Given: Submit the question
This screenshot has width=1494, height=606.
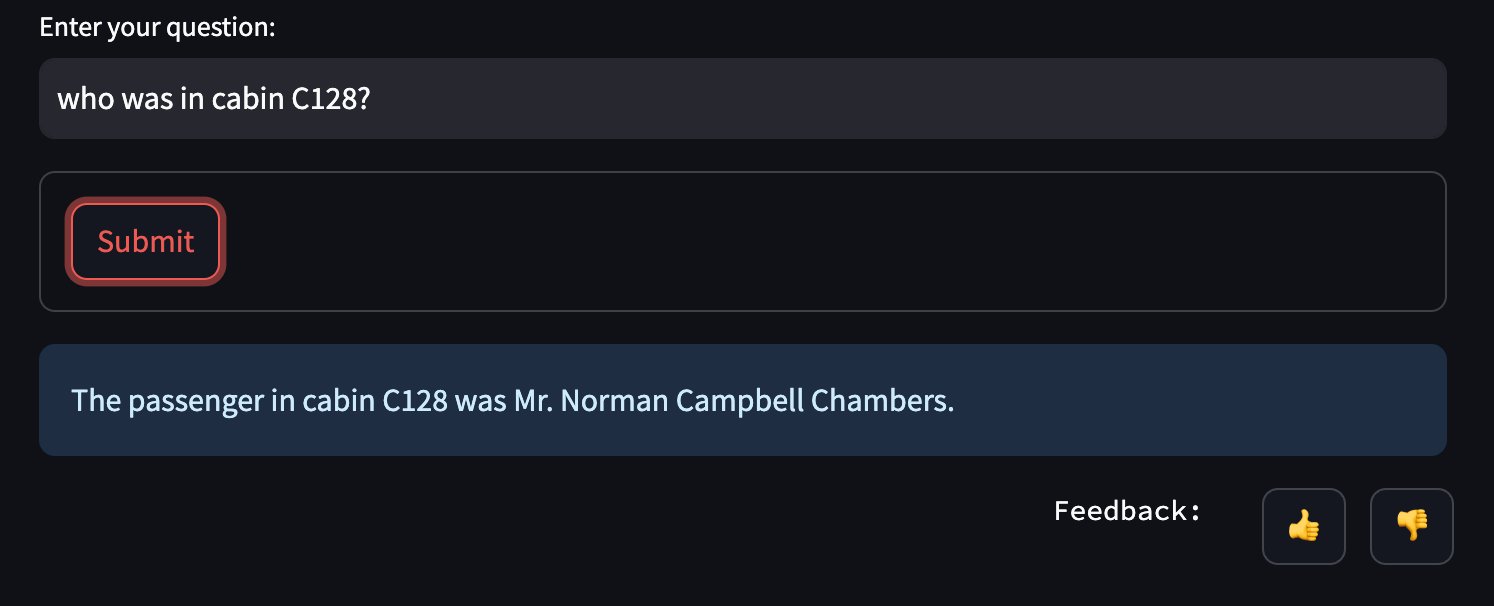Looking at the screenshot, I should 146,241.
